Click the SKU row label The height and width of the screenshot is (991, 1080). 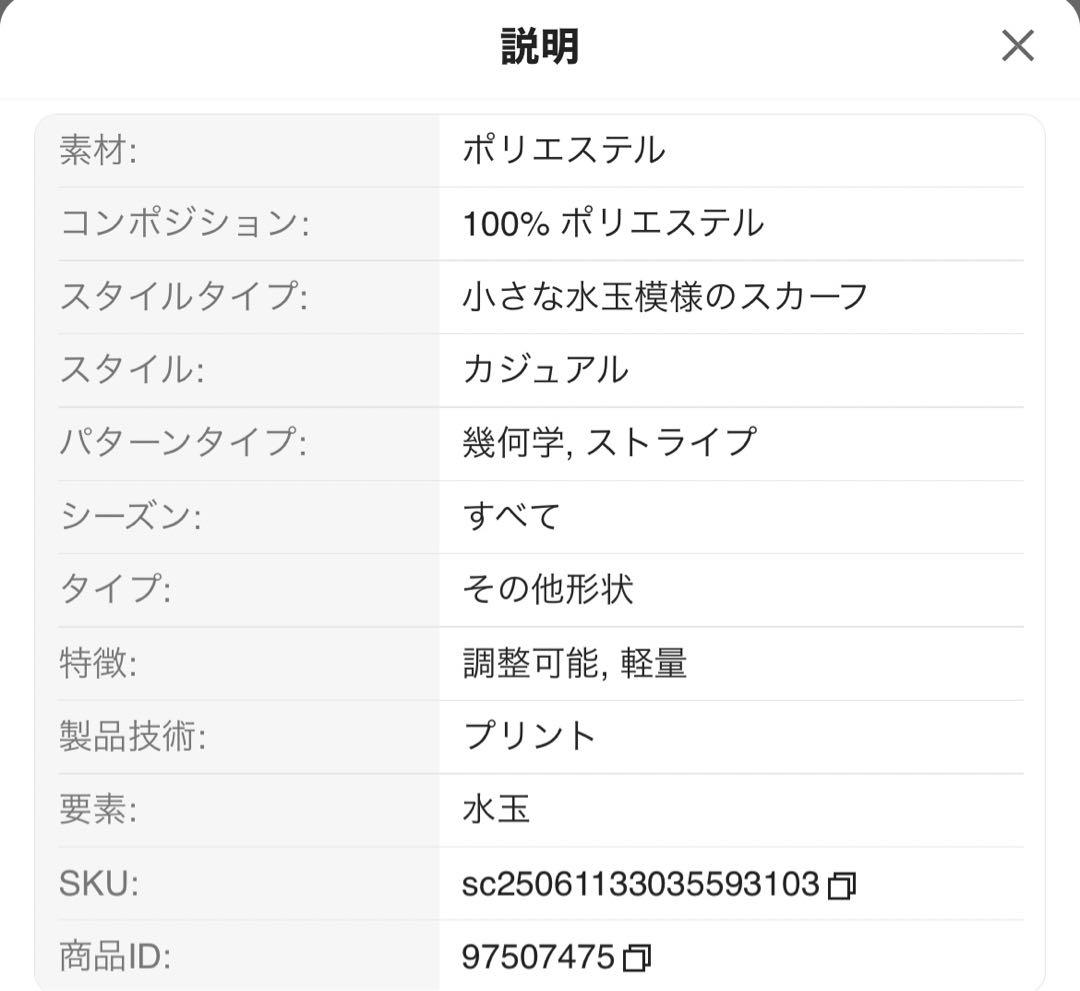coord(99,884)
